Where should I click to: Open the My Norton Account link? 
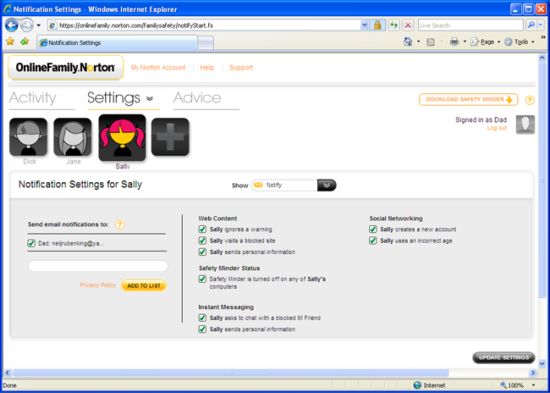158,67
